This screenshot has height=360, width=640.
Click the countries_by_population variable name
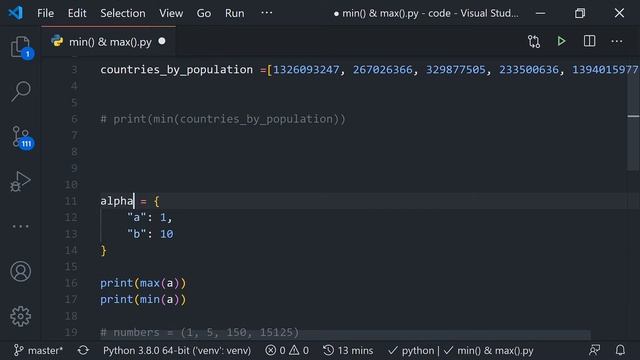click(x=176, y=70)
